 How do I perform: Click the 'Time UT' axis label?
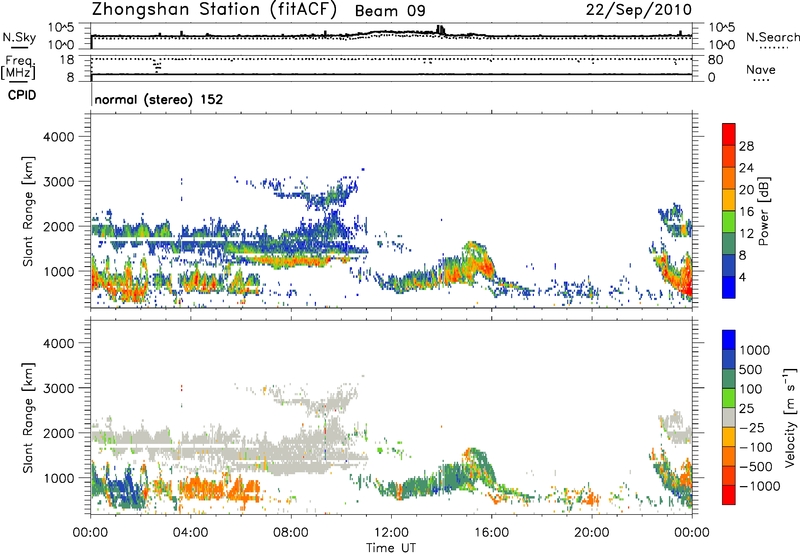click(391, 548)
